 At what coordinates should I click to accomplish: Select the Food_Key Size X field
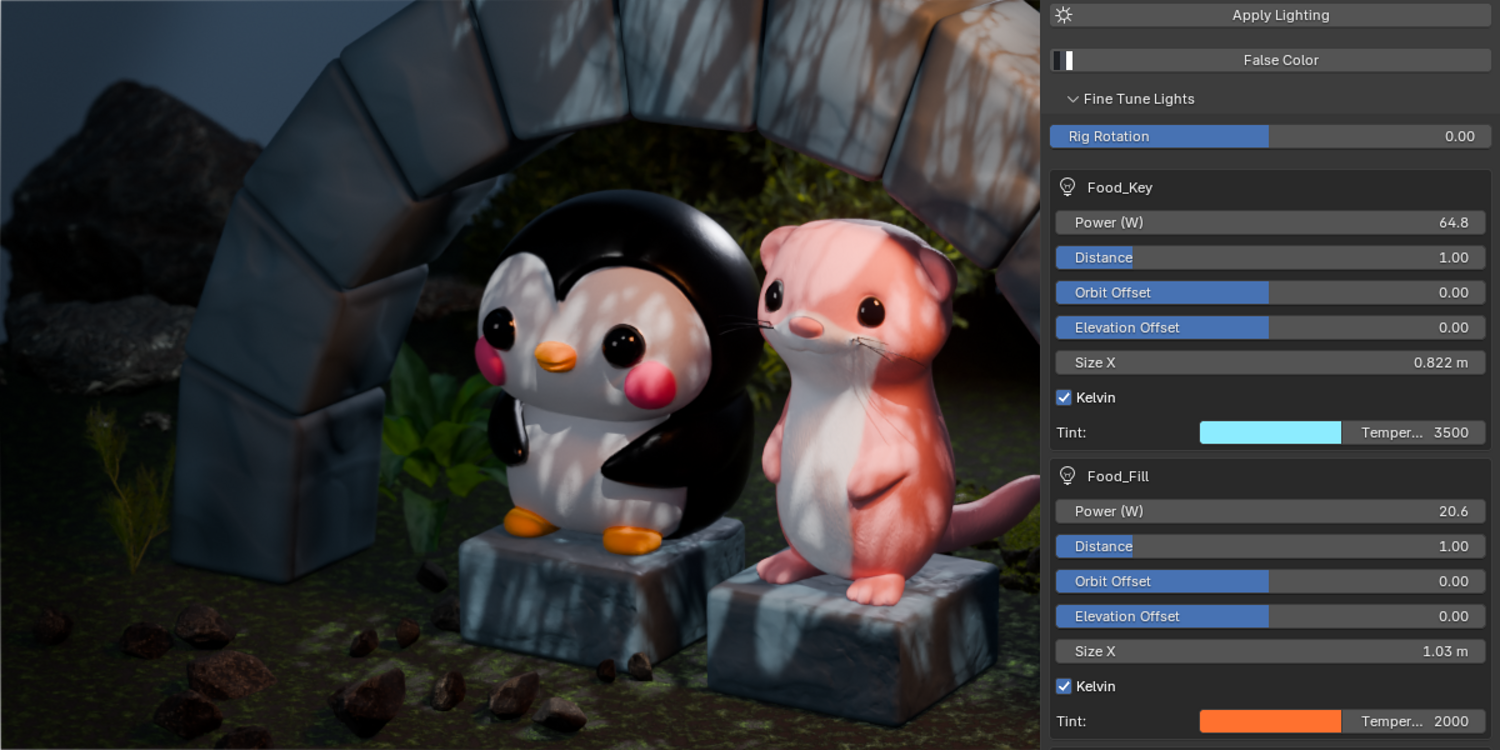1270,362
